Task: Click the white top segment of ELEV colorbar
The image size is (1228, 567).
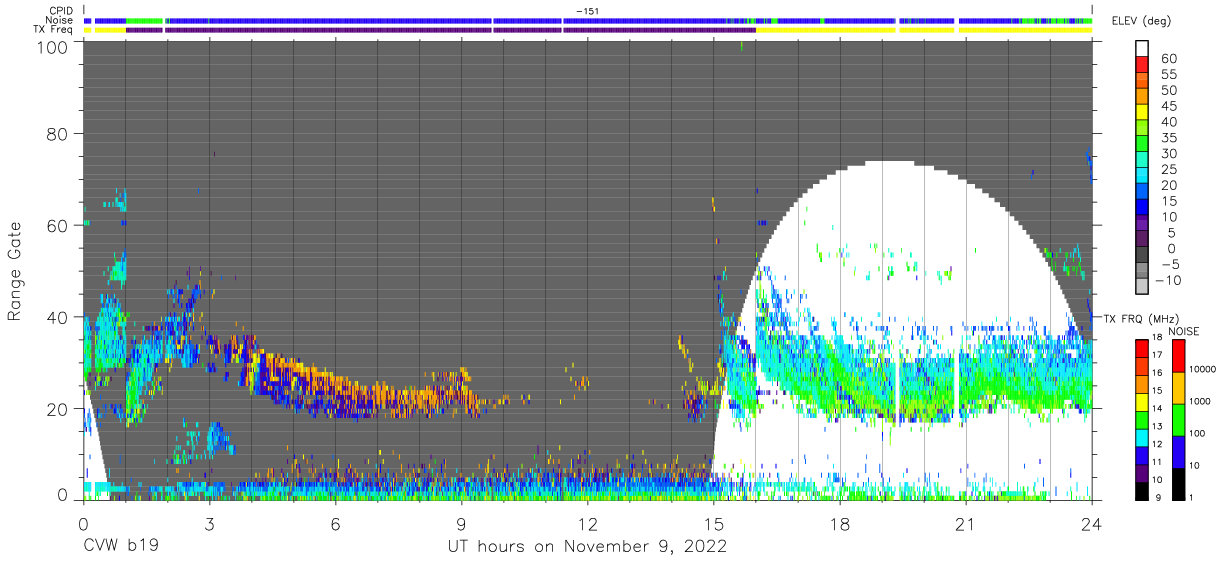Action: pos(1142,50)
